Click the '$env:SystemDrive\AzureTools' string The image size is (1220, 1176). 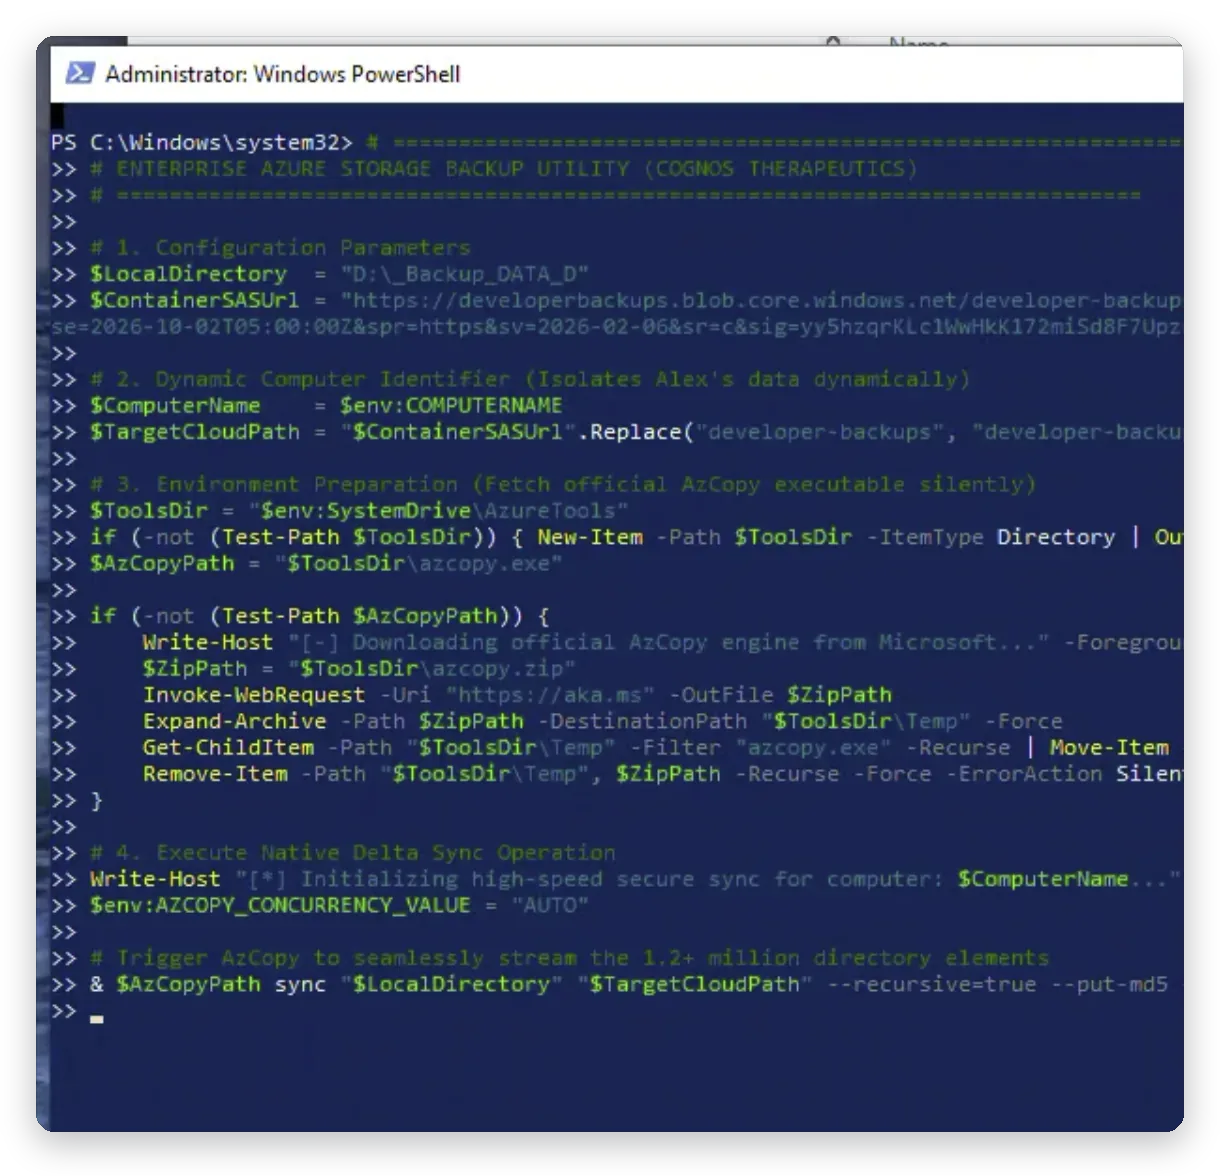point(438,510)
